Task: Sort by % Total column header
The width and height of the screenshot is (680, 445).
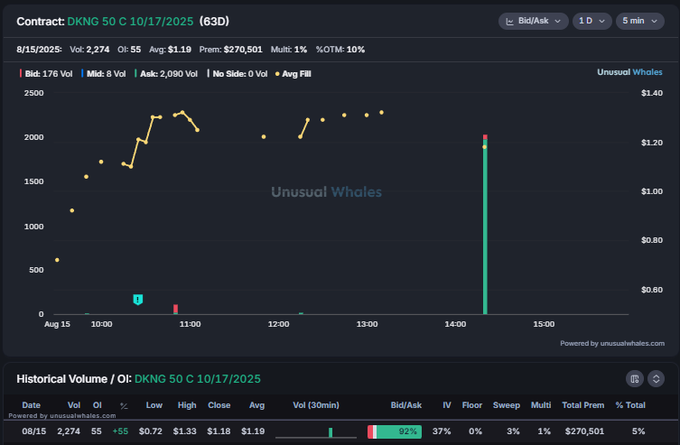Action: 630,405
